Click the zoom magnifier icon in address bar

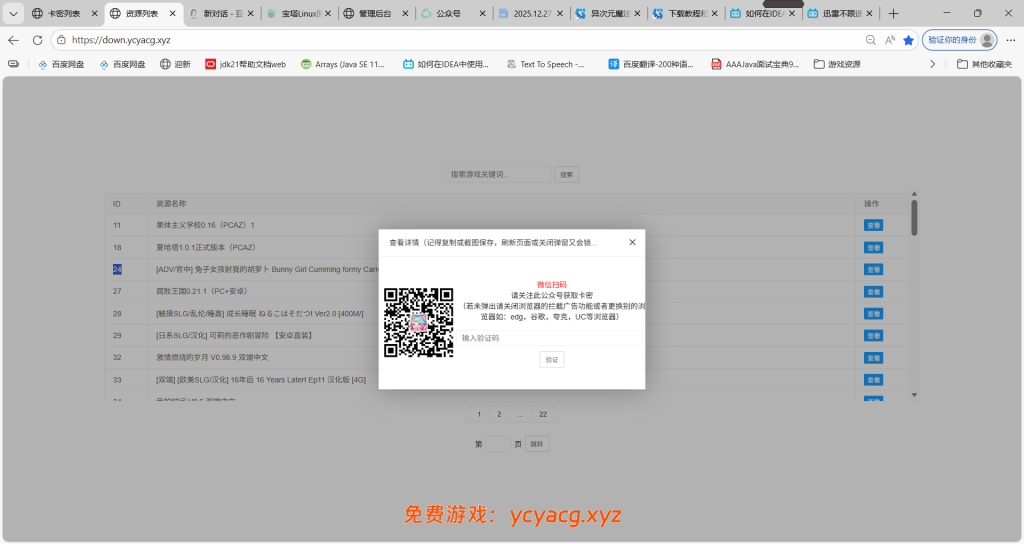(870, 40)
